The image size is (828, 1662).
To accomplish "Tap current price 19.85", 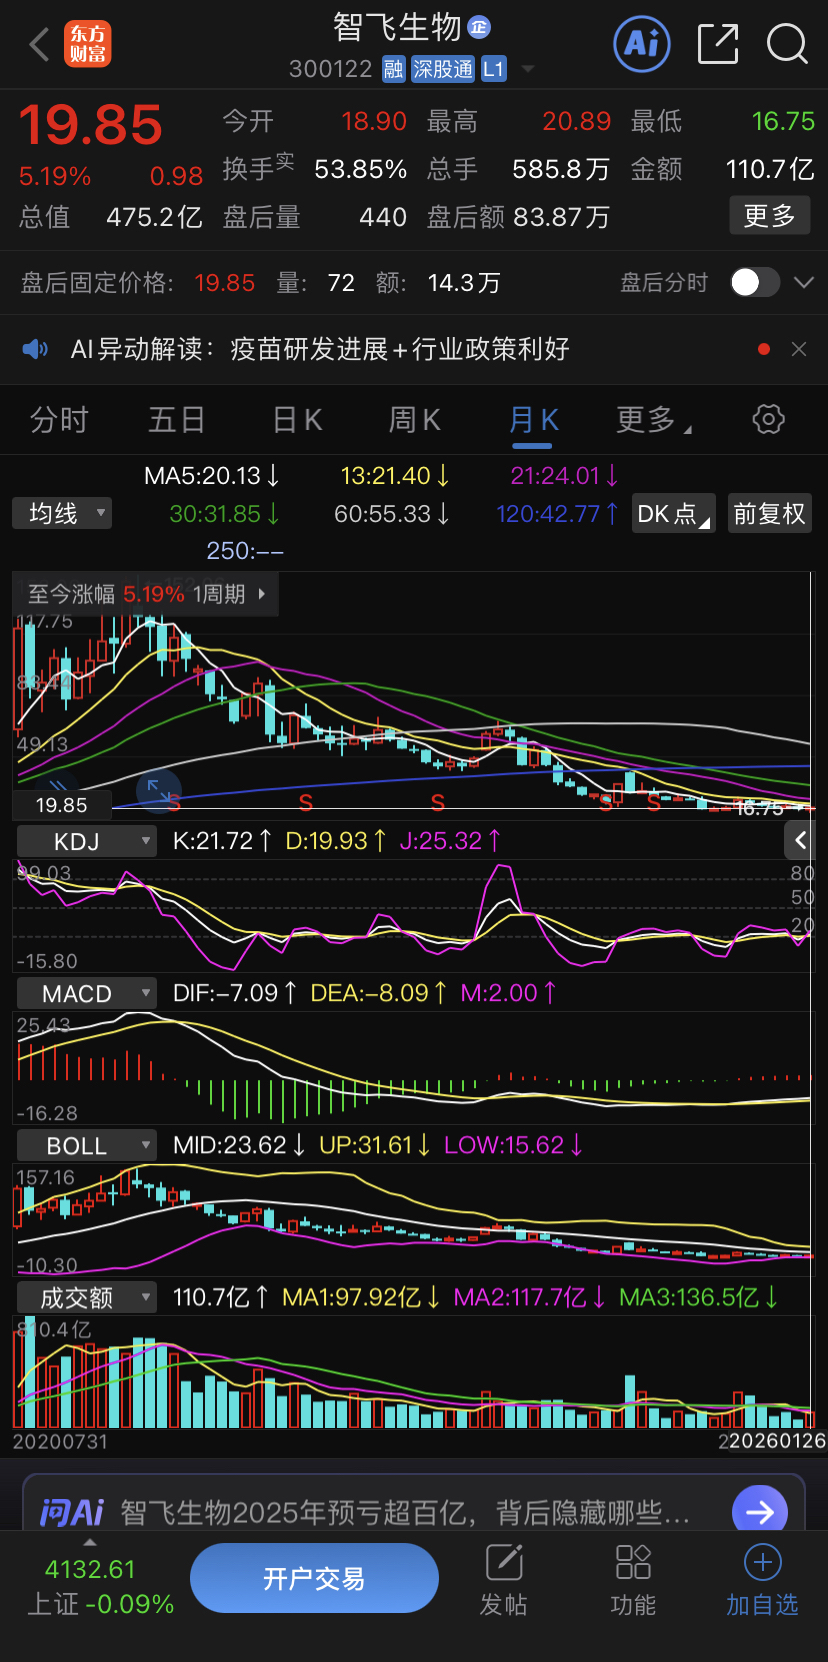I will [x=90, y=126].
